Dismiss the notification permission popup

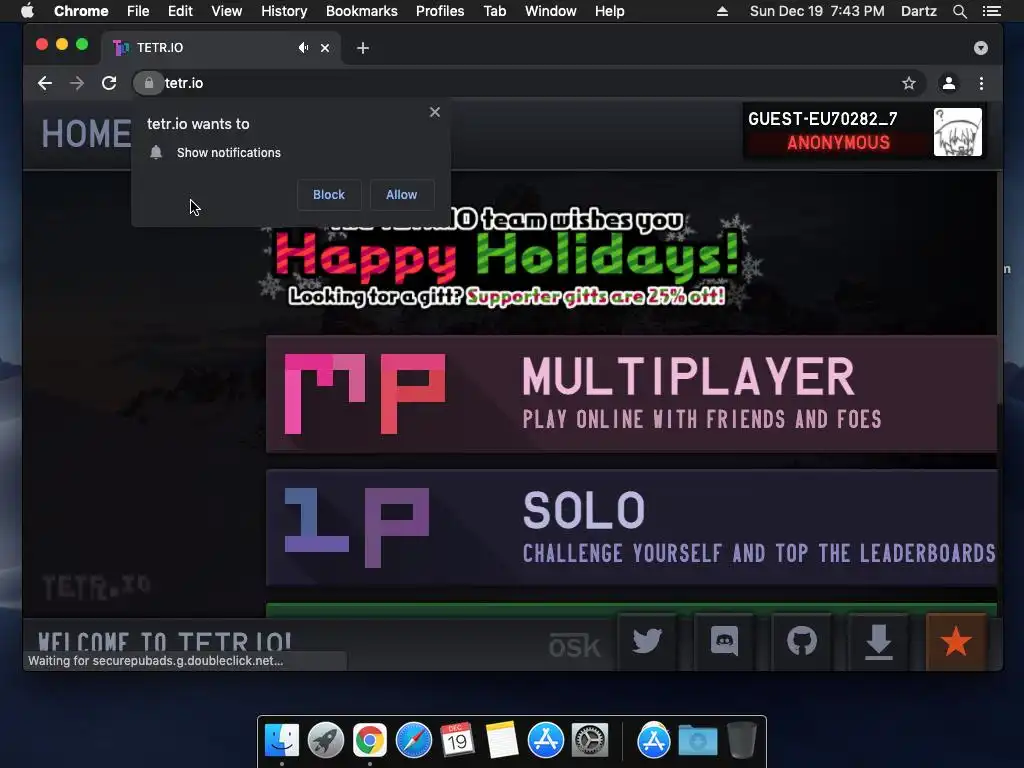tap(435, 112)
